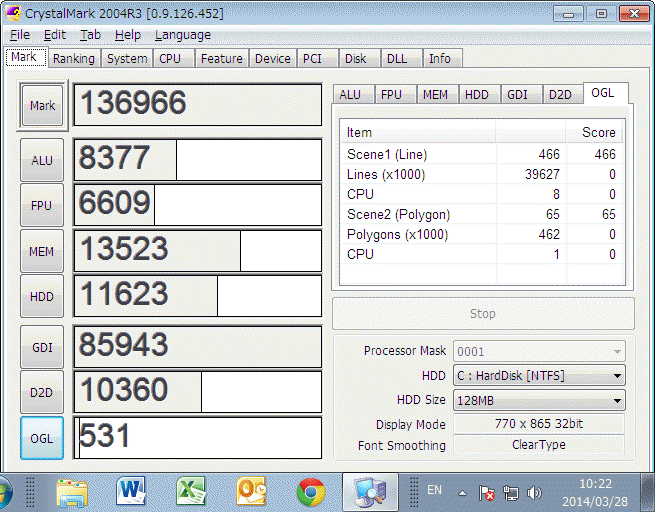Open the File menu
655x512 pixels.
pos(20,35)
